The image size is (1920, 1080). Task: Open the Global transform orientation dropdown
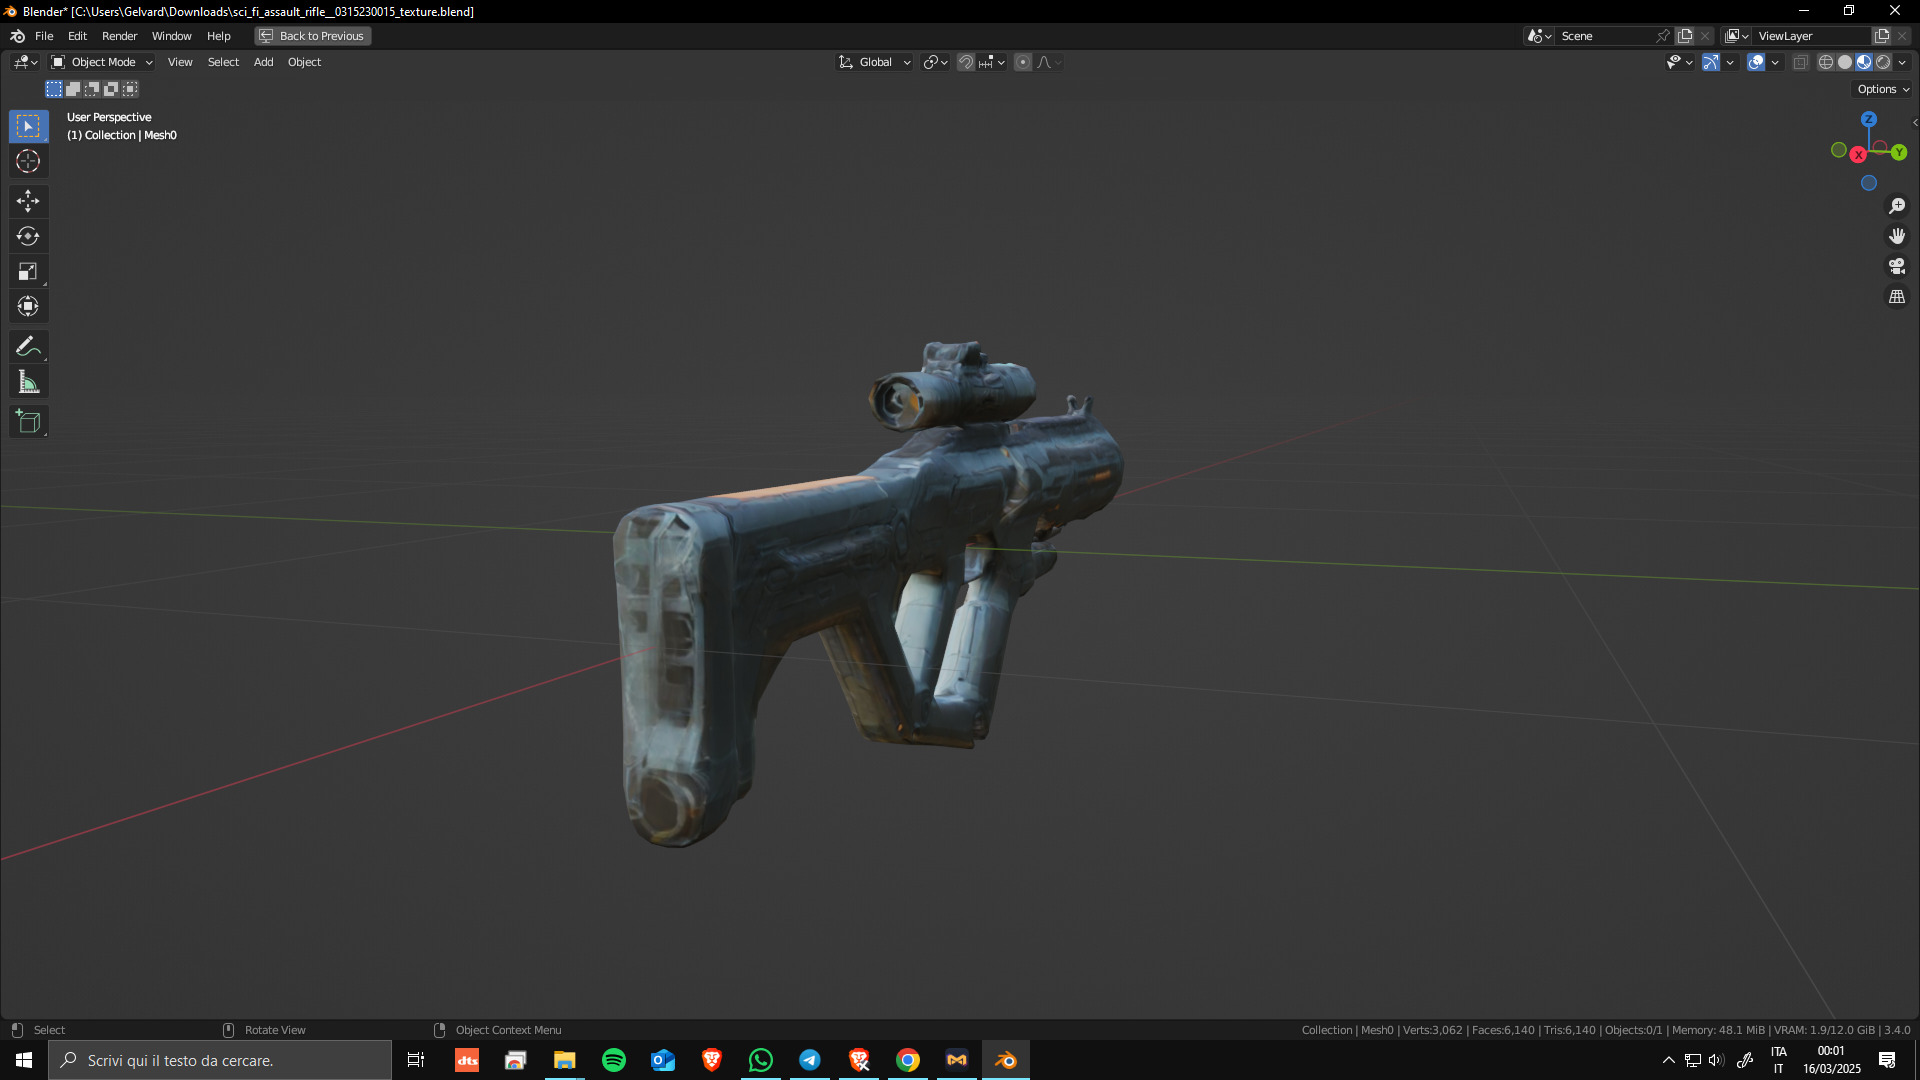coord(875,62)
